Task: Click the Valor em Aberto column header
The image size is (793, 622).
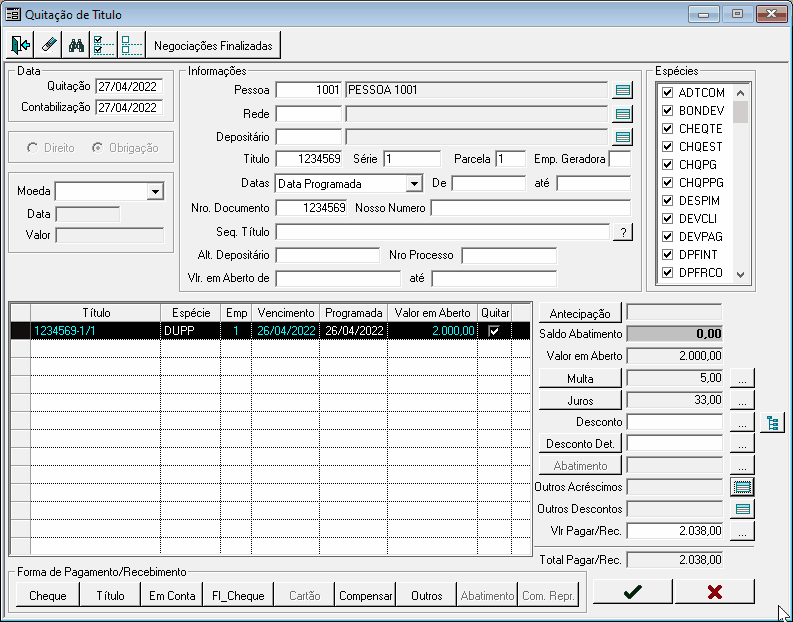Action: tap(432, 313)
